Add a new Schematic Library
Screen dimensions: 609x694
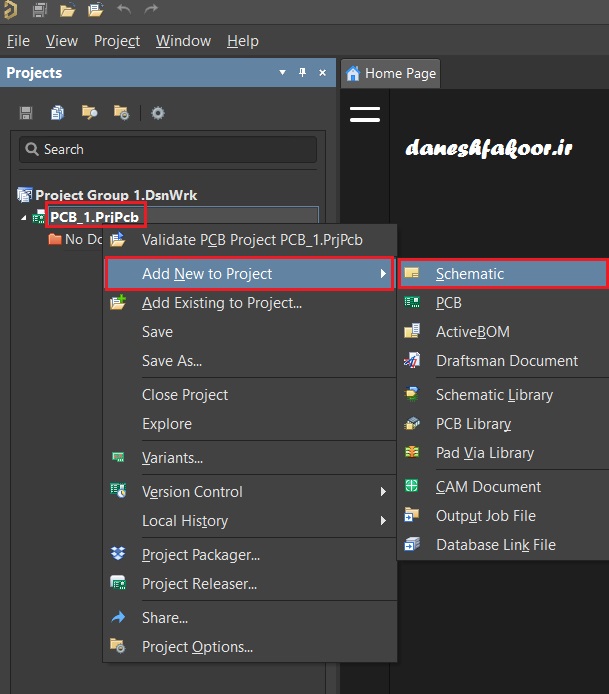click(x=504, y=395)
